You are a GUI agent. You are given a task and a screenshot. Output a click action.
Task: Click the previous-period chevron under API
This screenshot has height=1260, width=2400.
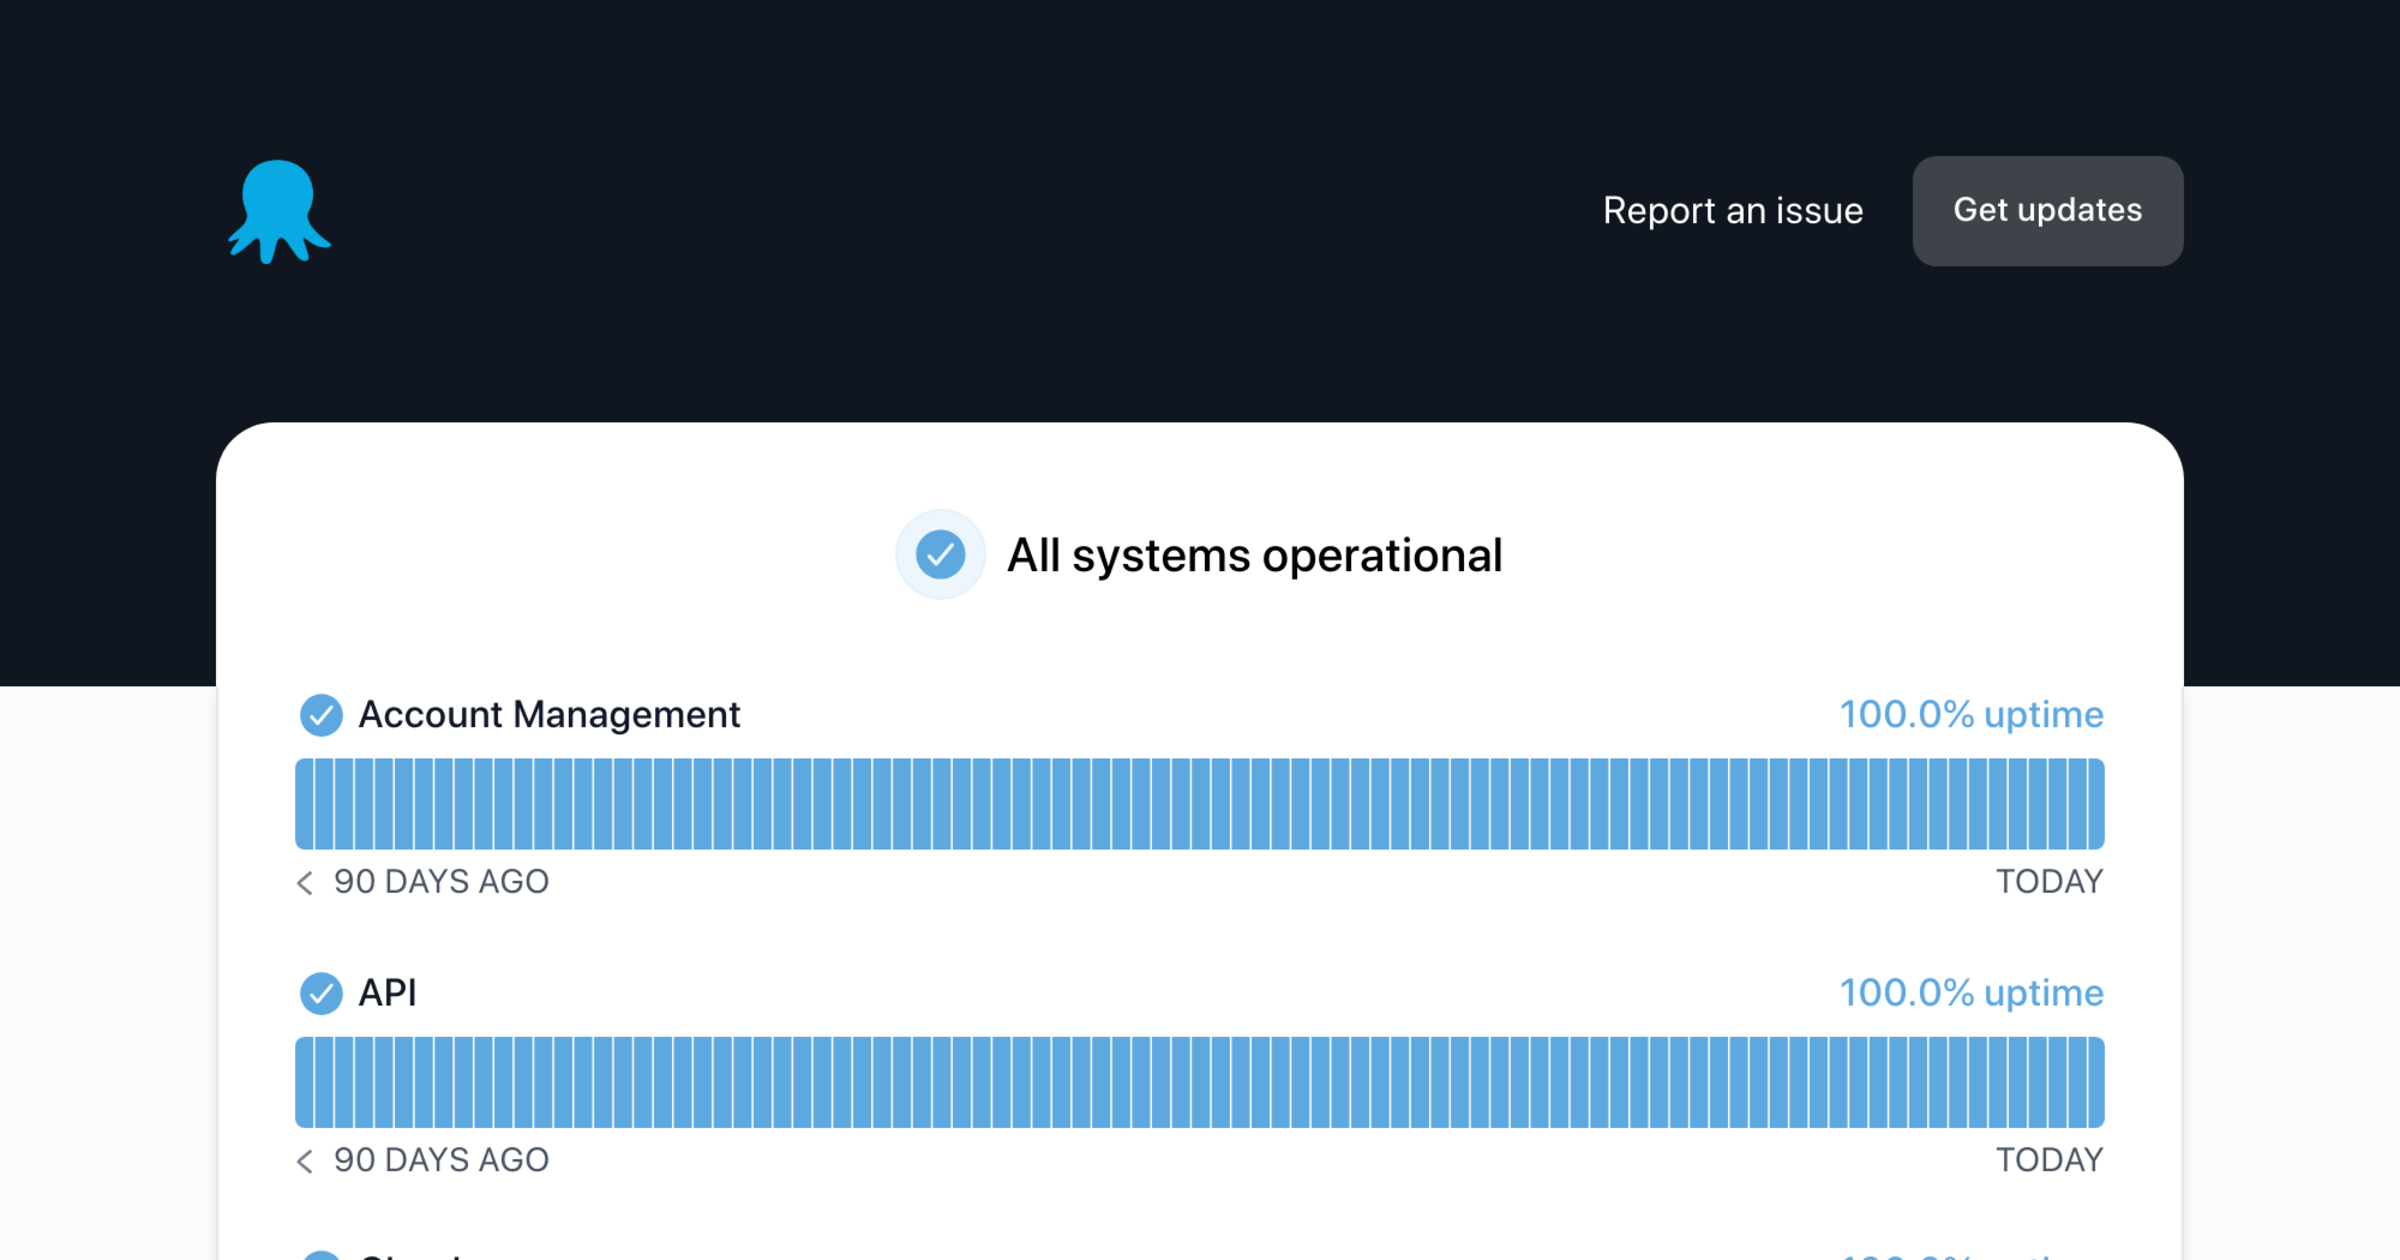coord(305,1160)
